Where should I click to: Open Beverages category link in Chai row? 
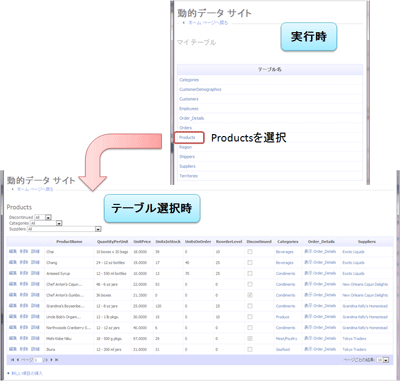click(x=285, y=252)
